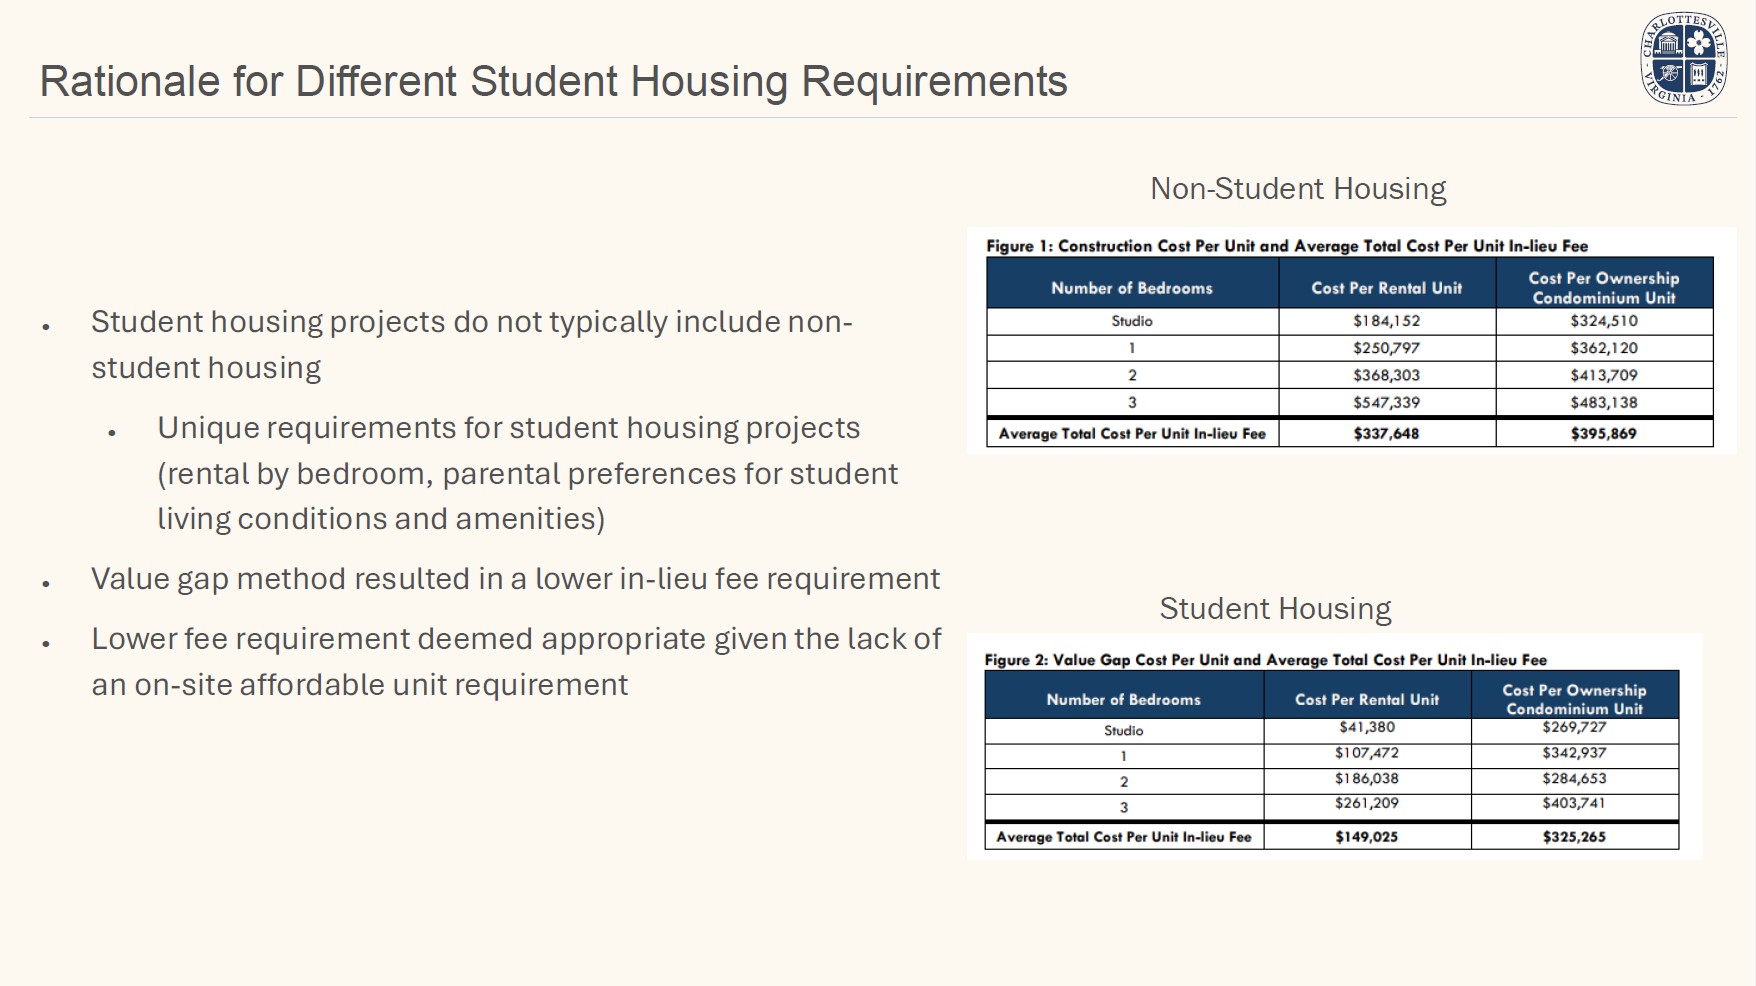
Task: Click the $184,152 studio rental cost cell
Action: click(1386, 321)
